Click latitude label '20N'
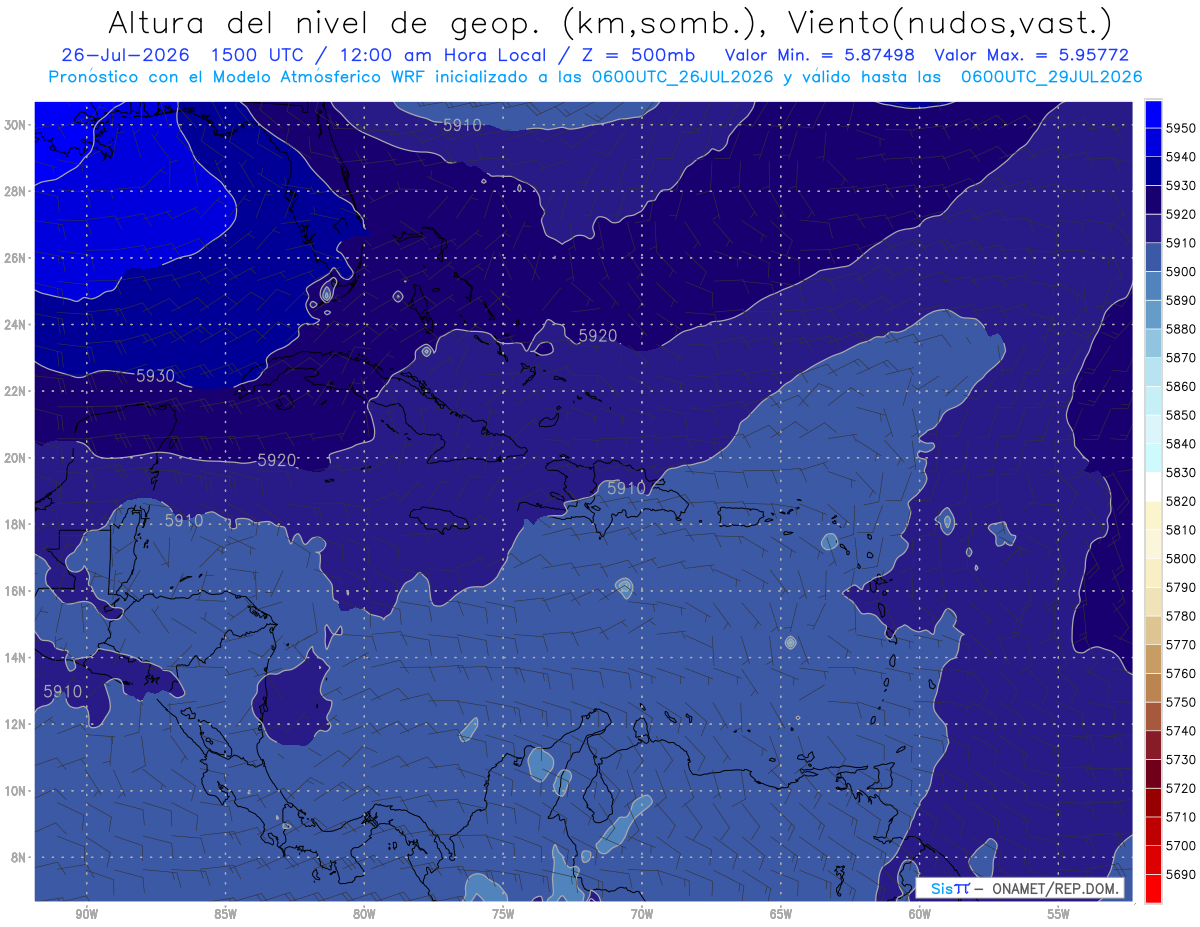The width and height of the screenshot is (1200, 927). pos(14,458)
